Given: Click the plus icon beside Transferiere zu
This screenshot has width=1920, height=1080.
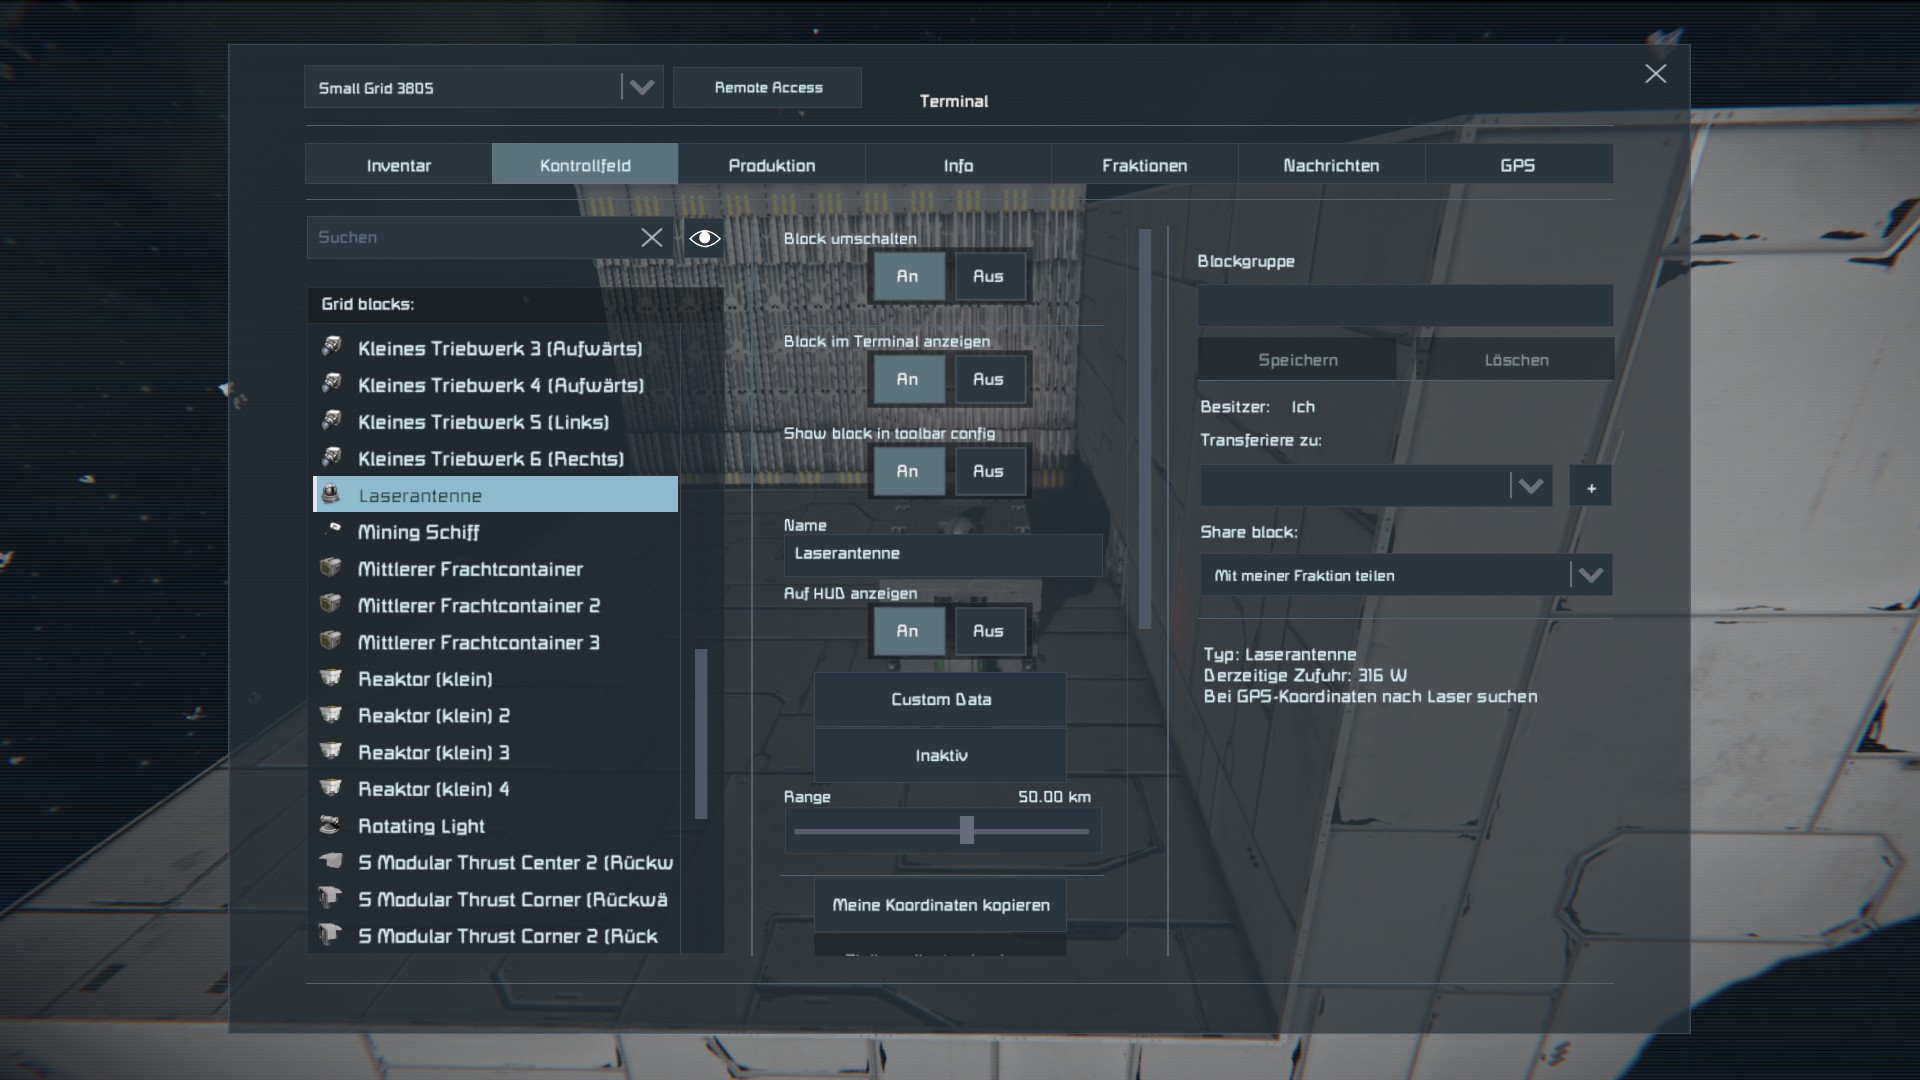Looking at the screenshot, I should pyautogui.click(x=1591, y=487).
